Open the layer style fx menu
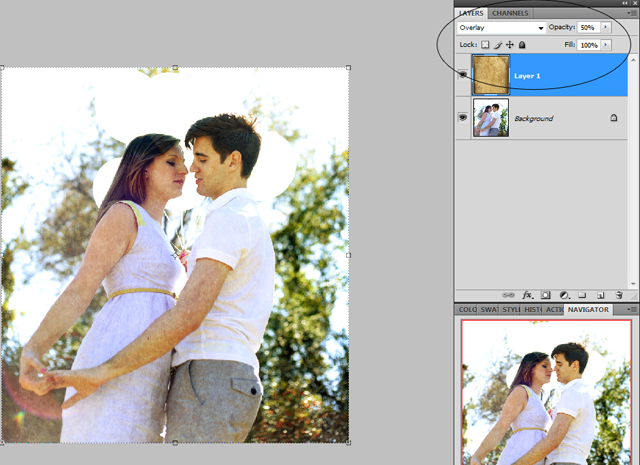 pos(527,295)
